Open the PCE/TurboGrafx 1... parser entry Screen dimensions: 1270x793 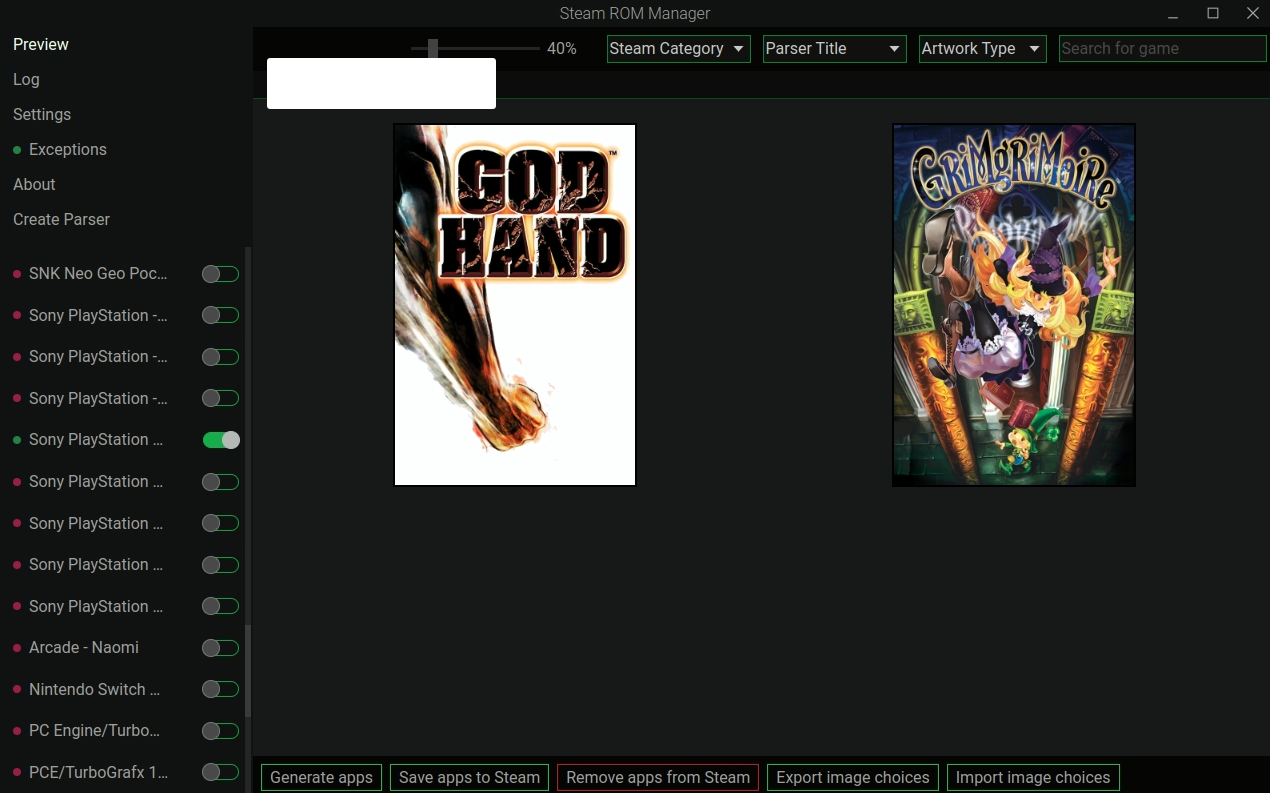[x=98, y=772]
